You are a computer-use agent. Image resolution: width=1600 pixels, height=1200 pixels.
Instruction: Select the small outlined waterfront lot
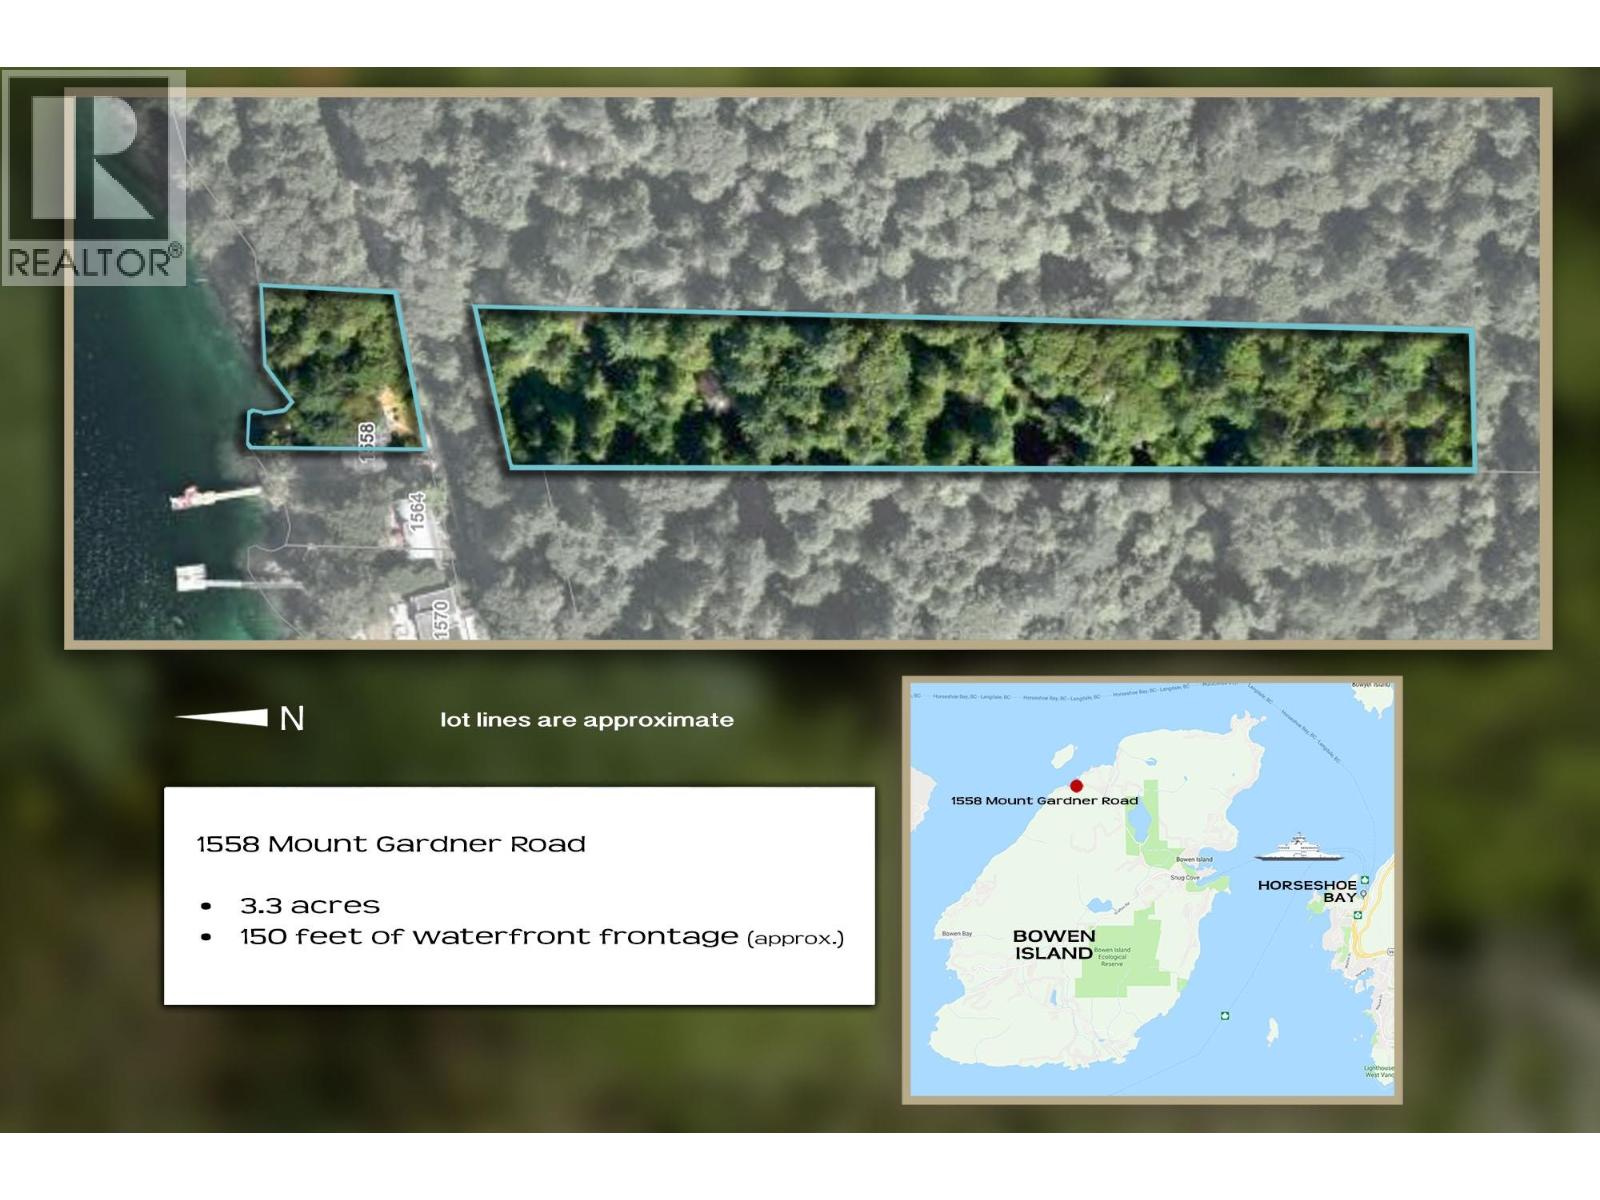(335, 370)
